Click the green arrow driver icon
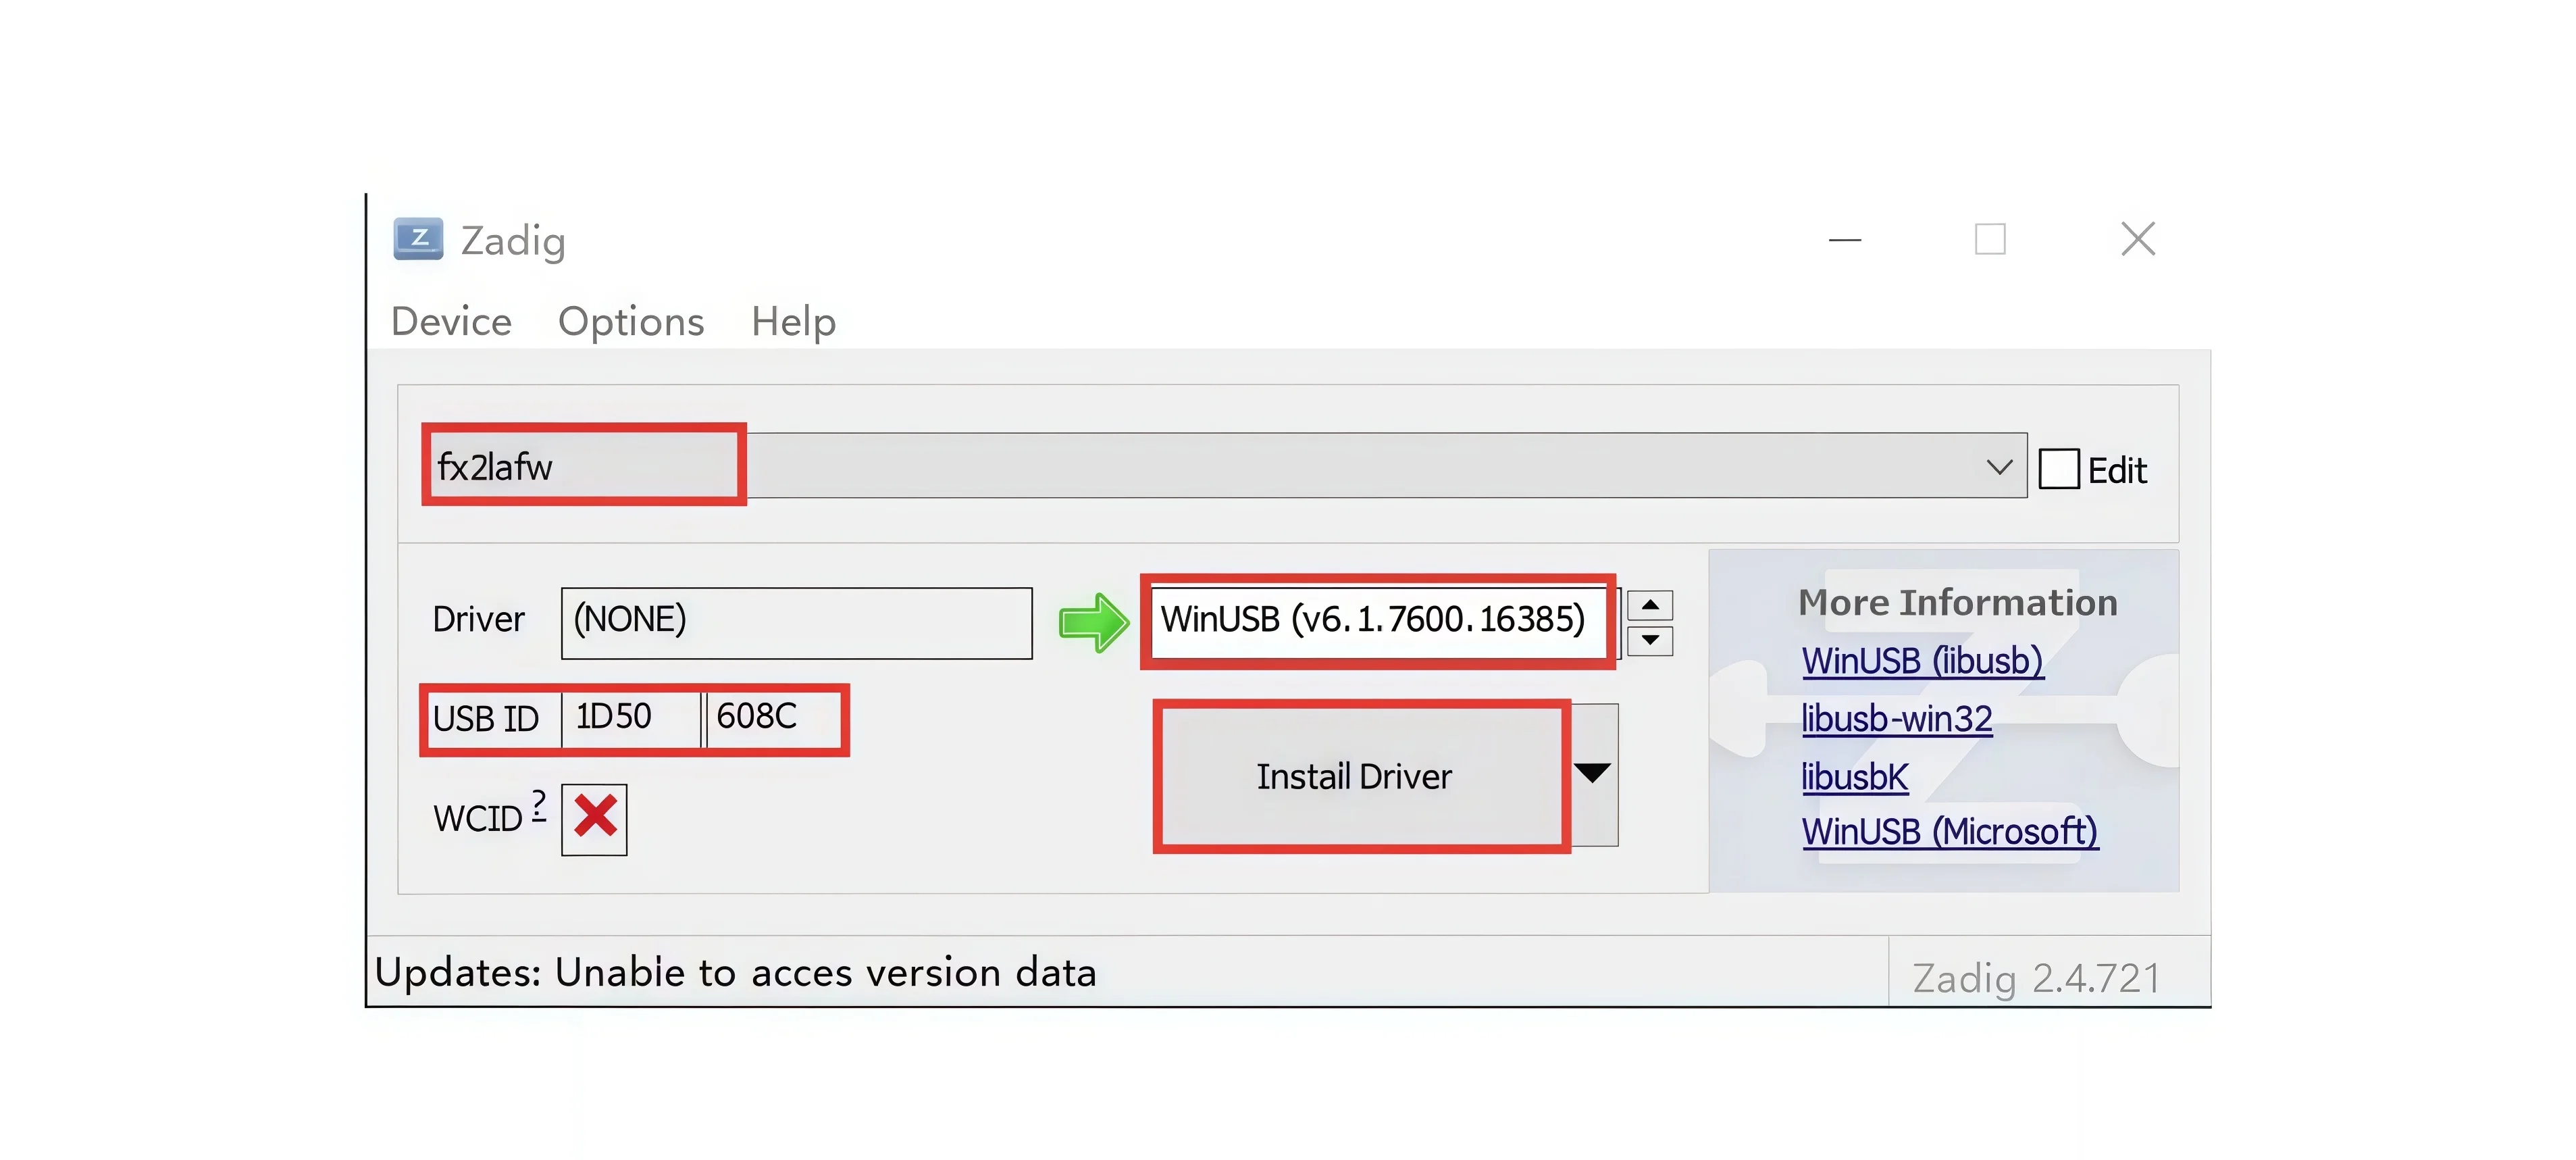Screen dimensions: 2576x1160 point(1094,622)
